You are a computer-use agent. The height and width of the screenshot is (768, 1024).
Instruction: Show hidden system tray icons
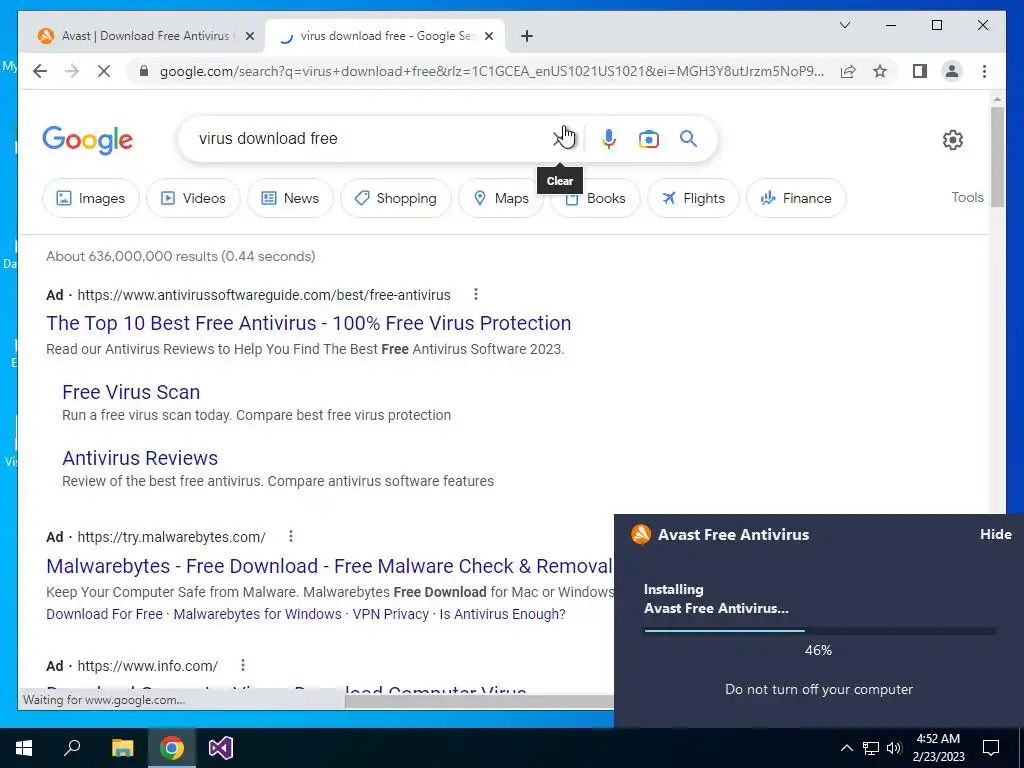tap(846, 748)
